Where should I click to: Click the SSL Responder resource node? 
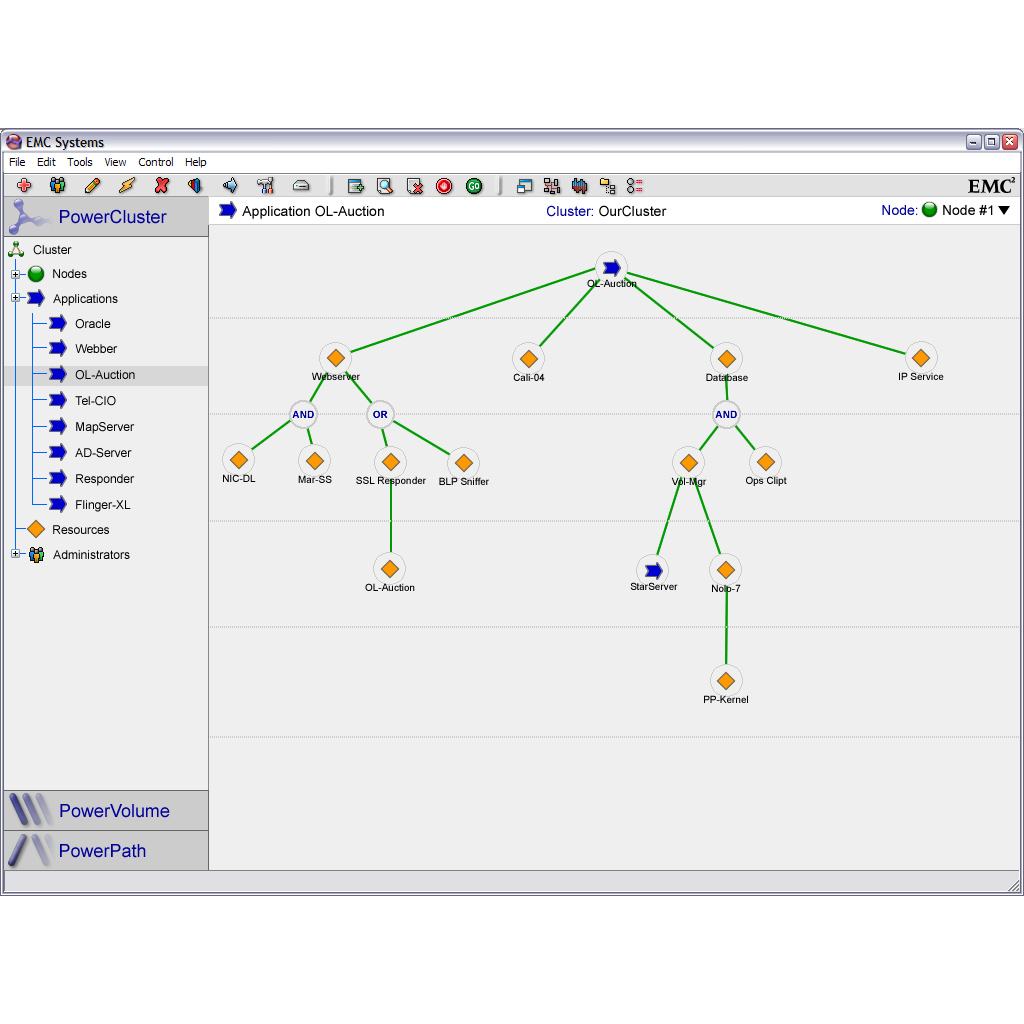pos(391,462)
